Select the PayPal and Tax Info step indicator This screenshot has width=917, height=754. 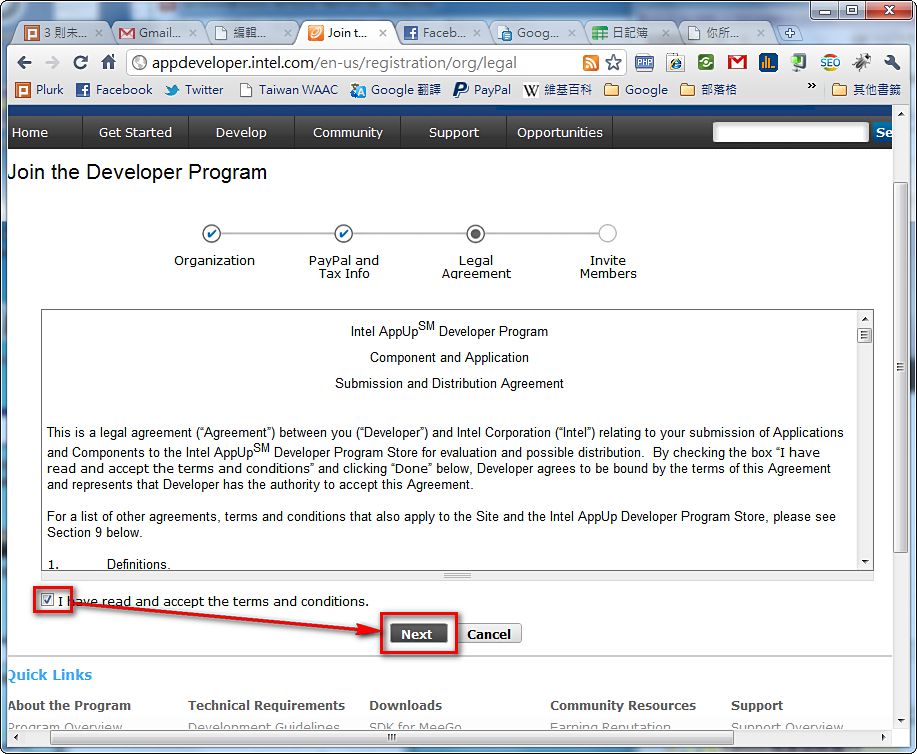[x=343, y=233]
